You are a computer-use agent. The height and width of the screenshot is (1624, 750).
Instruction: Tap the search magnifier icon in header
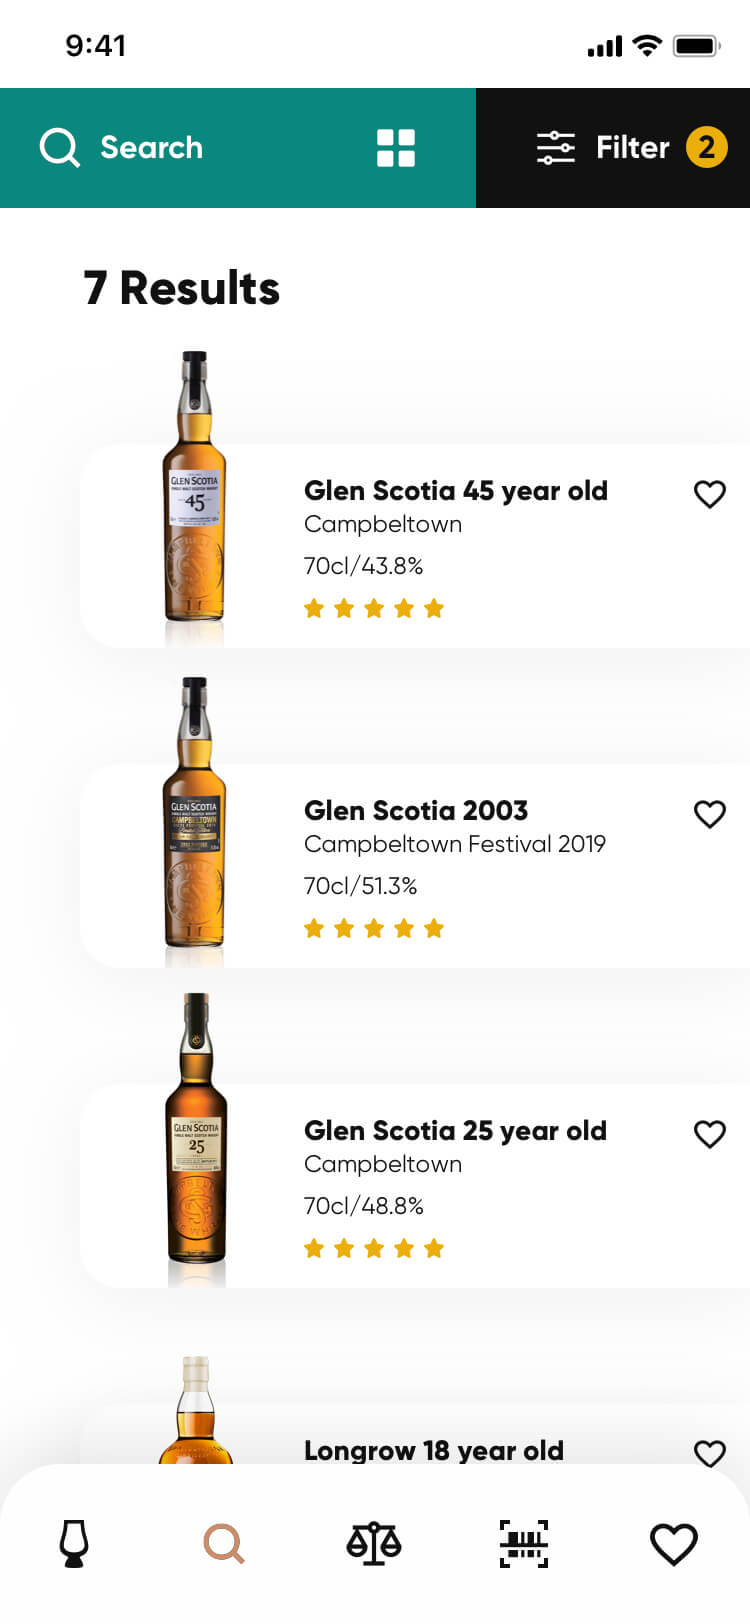coord(59,148)
